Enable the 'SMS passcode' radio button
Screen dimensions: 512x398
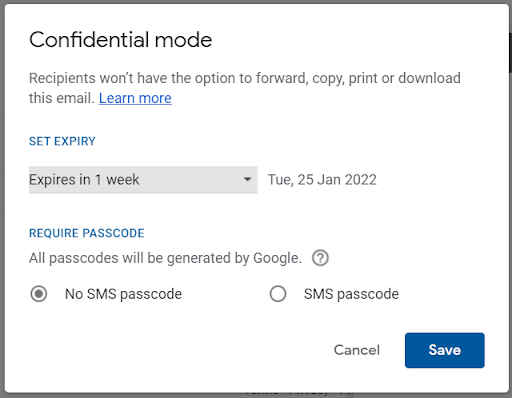coord(278,294)
